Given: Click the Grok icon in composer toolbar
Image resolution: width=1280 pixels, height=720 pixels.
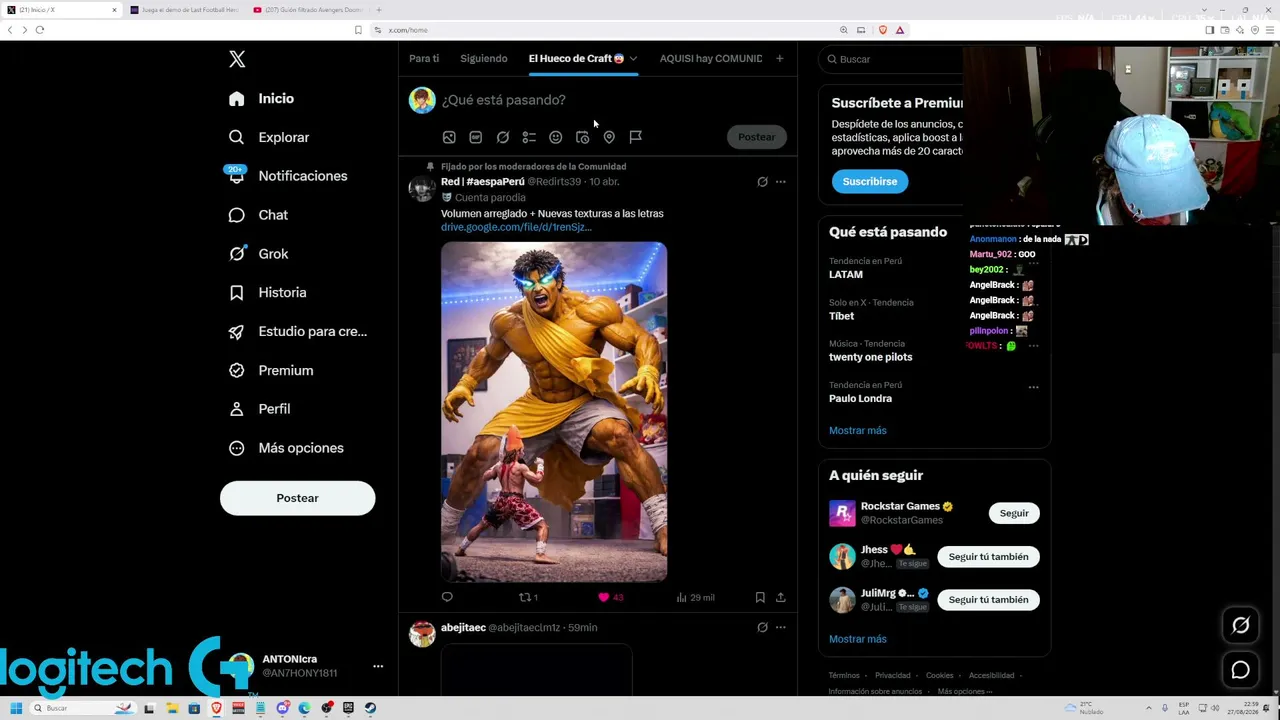Looking at the screenshot, I should (x=503, y=138).
